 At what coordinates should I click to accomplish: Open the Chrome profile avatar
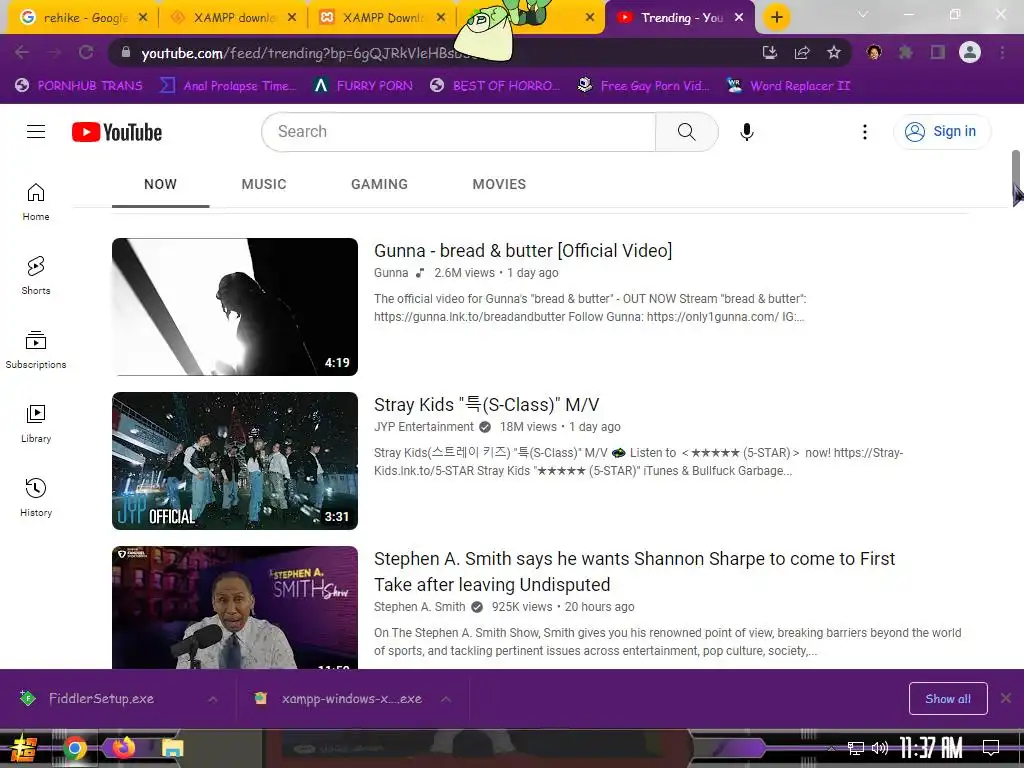point(970,52)
